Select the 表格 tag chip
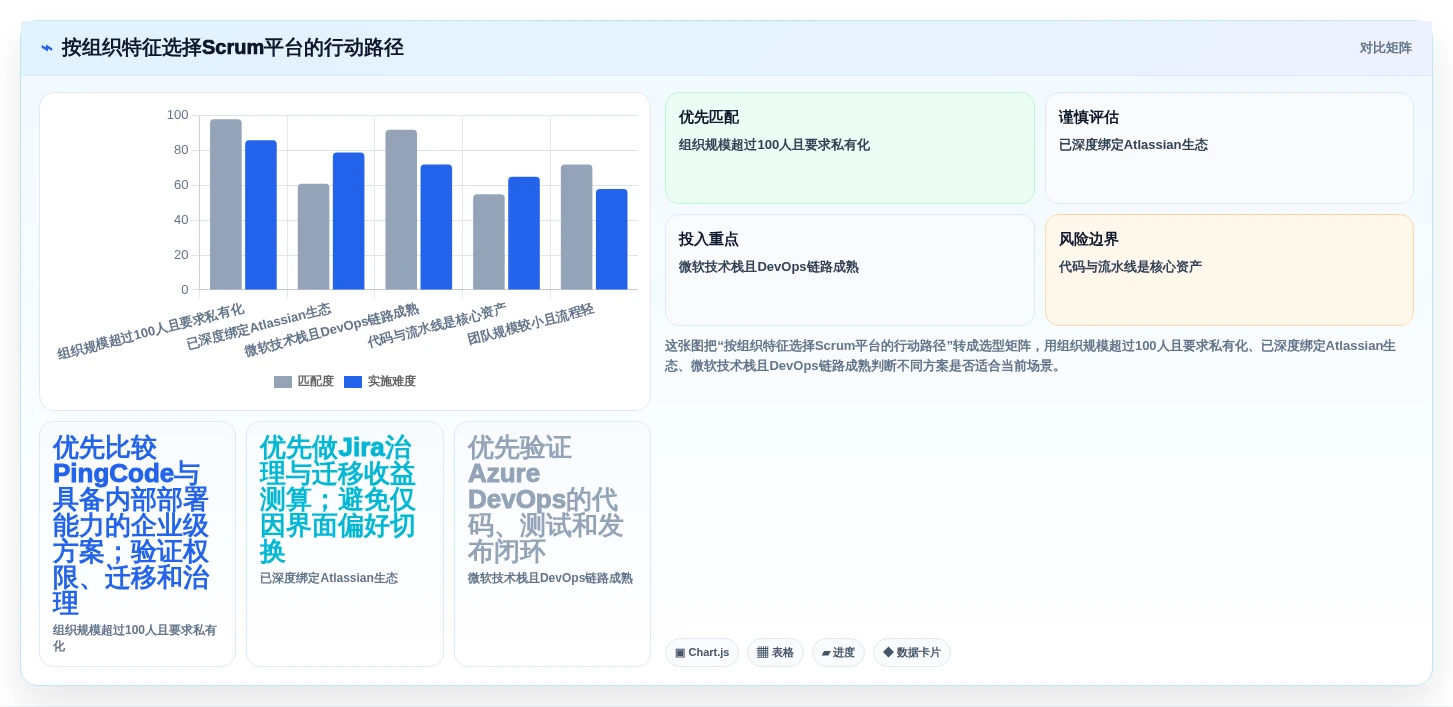This screenshot has height=707, width=1453. click(775, 653)
